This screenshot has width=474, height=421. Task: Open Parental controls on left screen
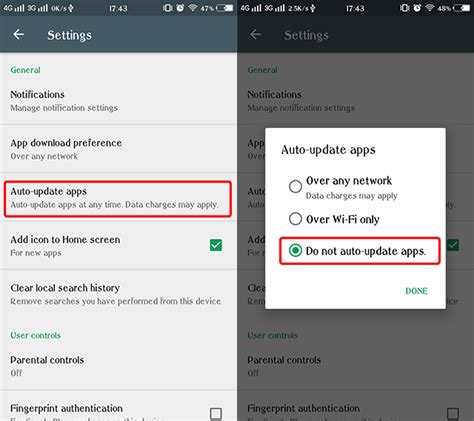tap(118, 366)
